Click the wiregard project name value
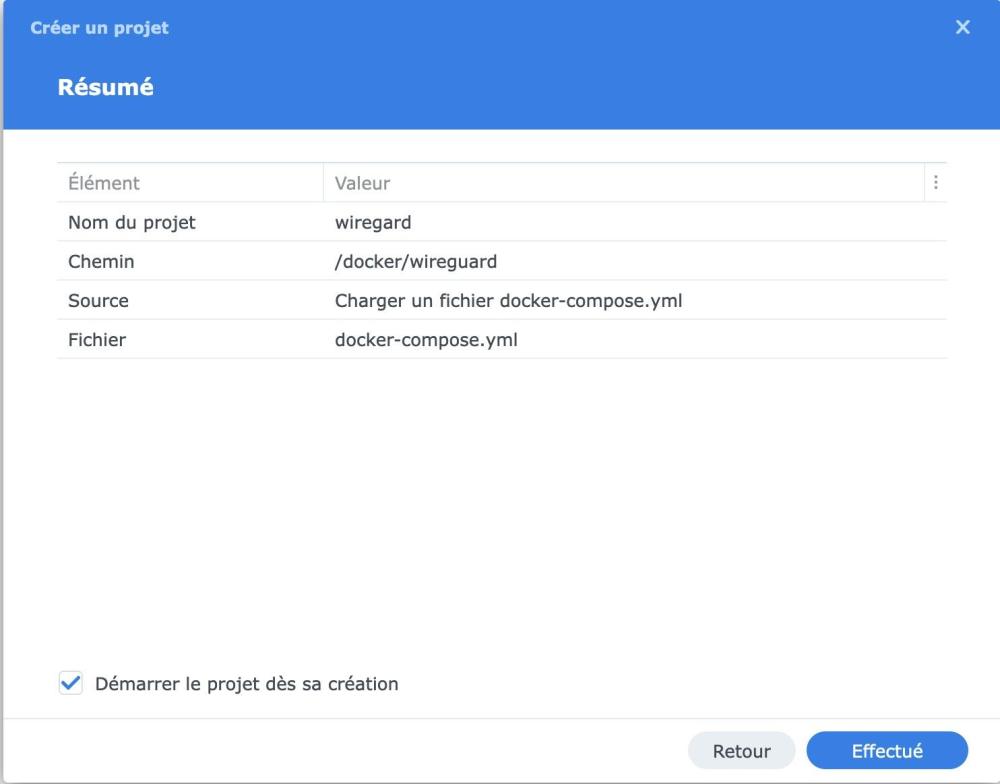 [x=373, y=222]
